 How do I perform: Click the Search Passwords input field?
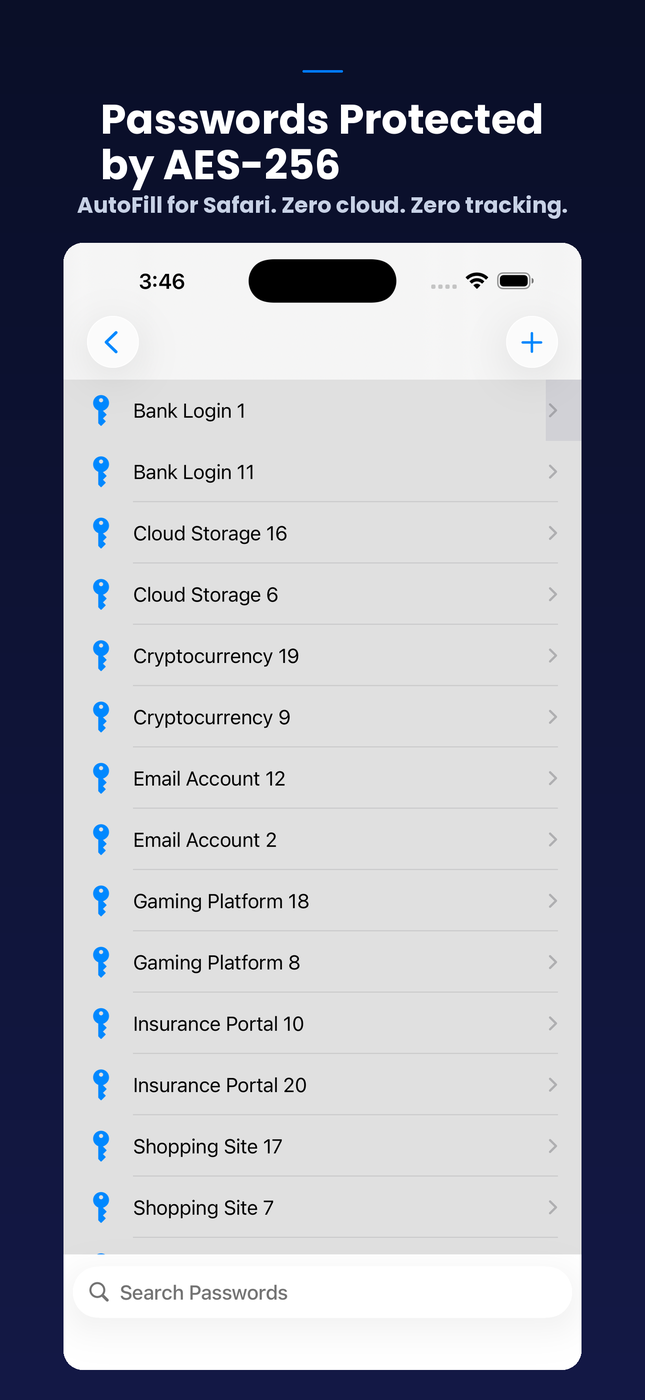[x=322, y=1291]
